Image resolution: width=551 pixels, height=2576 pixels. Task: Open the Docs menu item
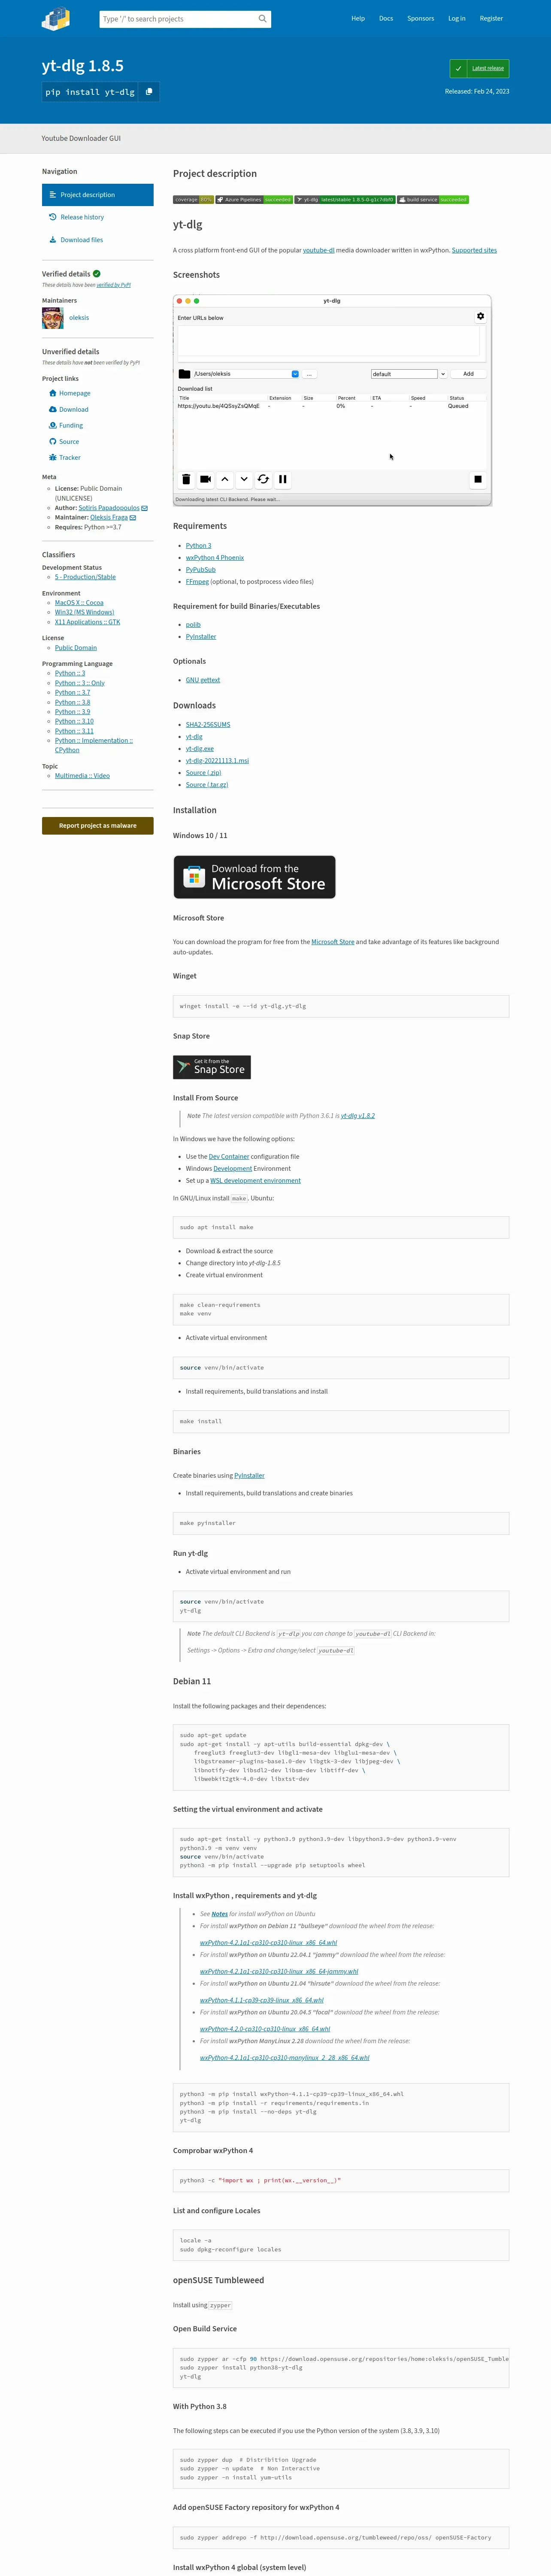[386, 18]
